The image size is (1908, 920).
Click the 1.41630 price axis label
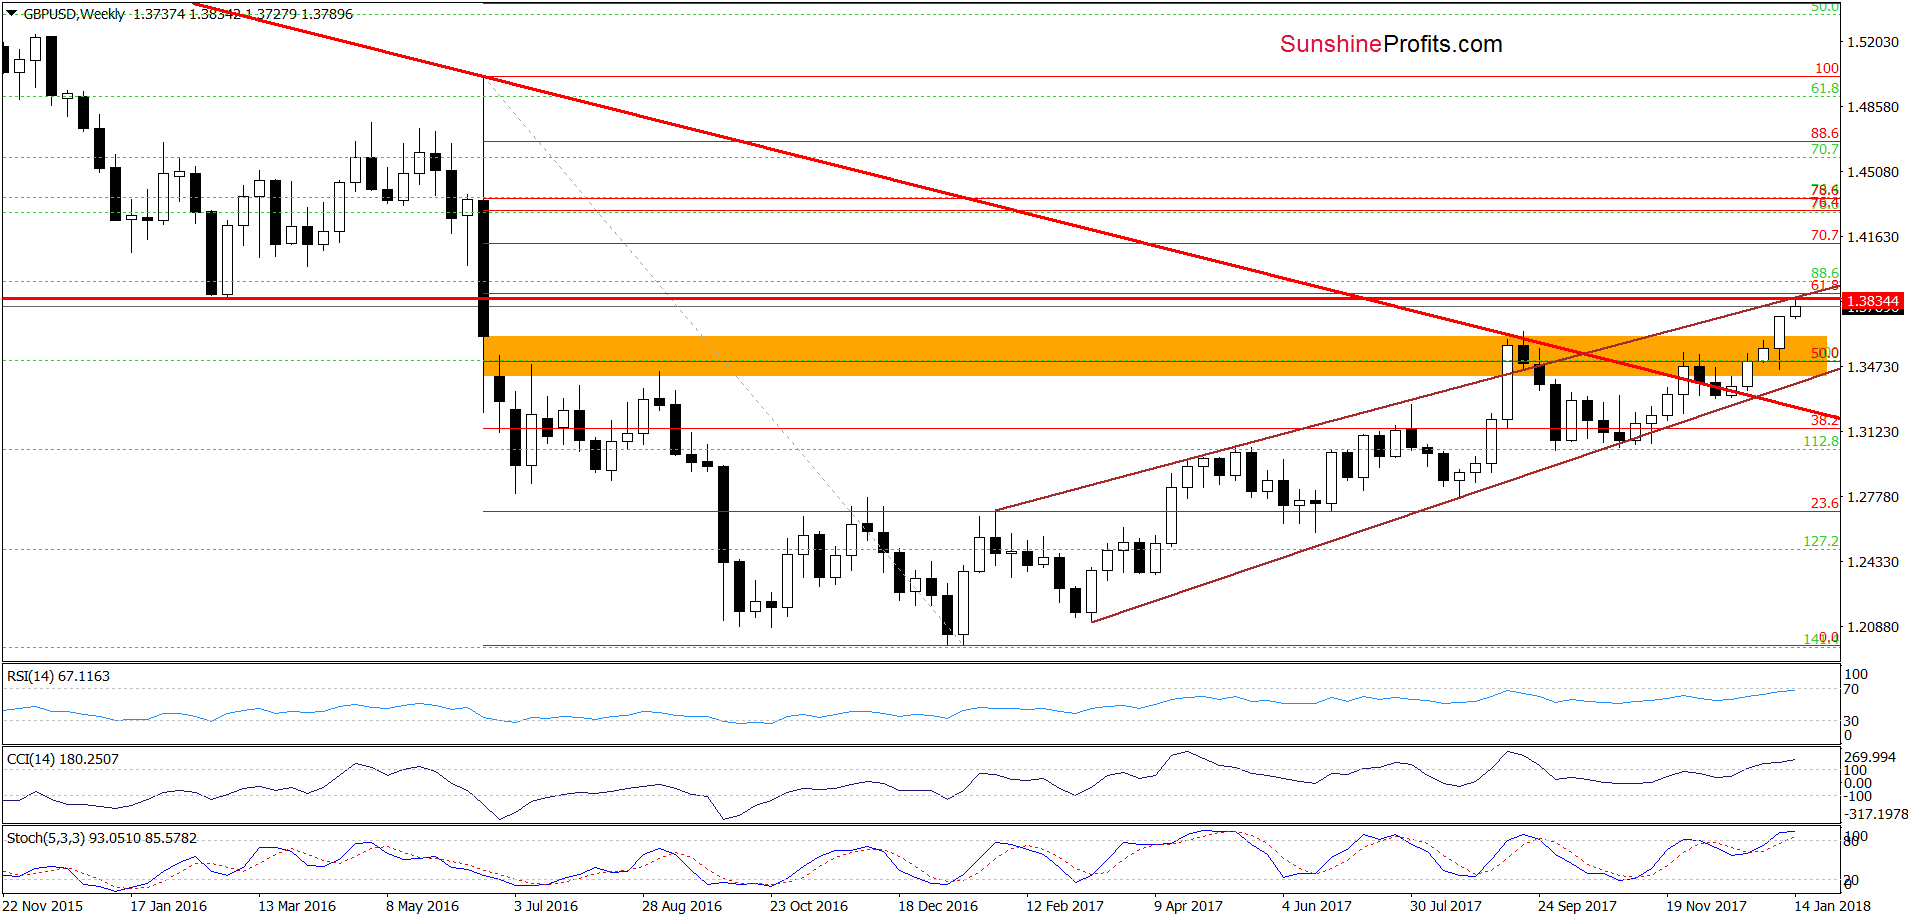[x=1872, y=237]
